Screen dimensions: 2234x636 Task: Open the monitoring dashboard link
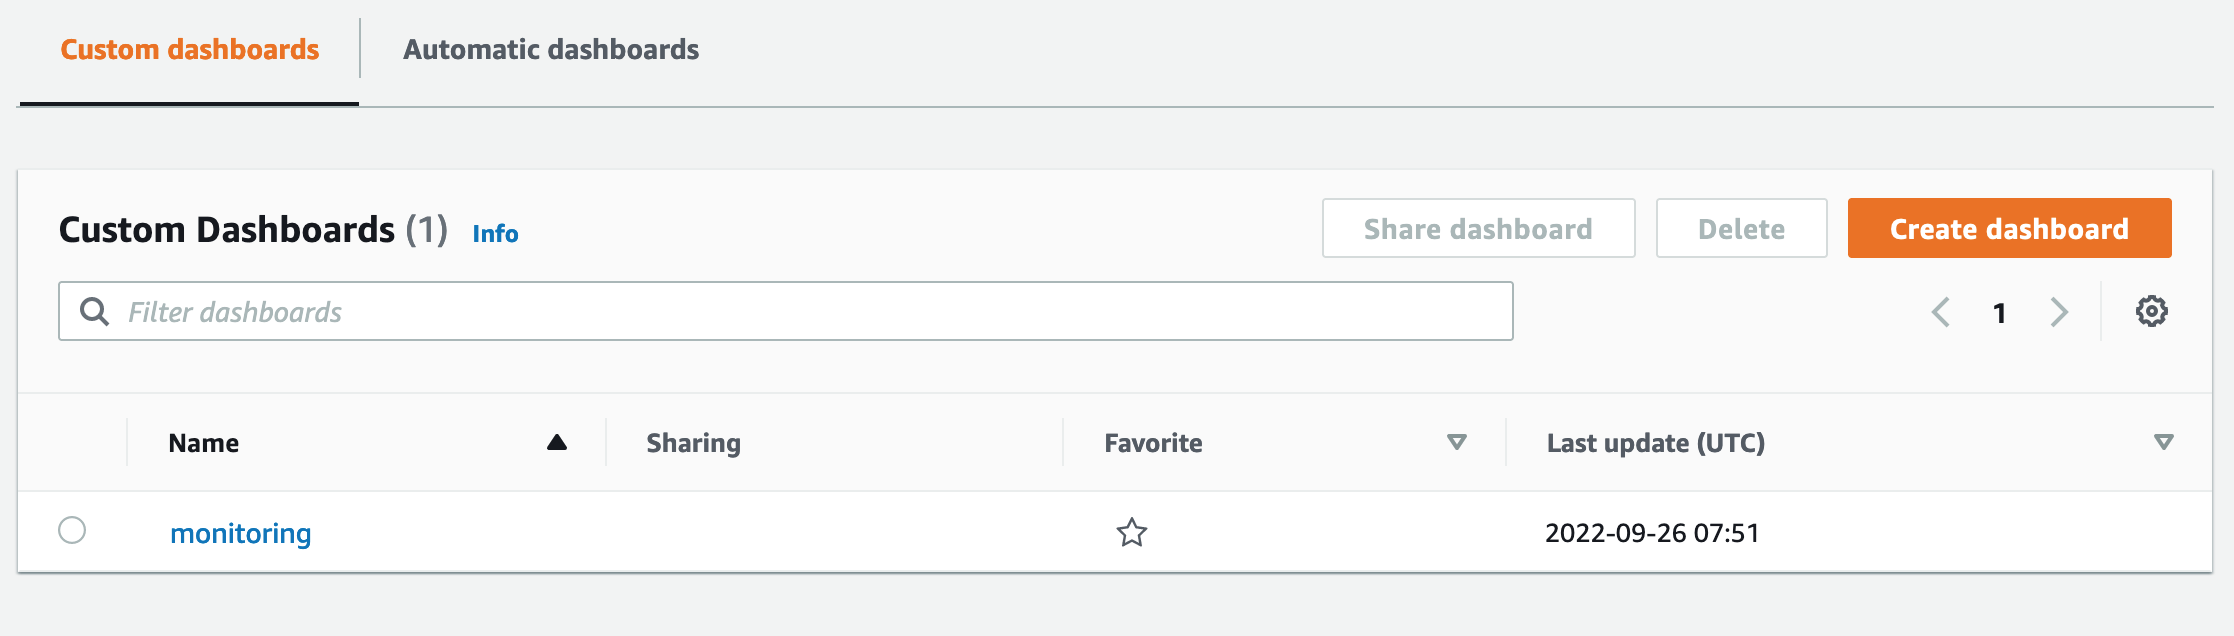click(241, 533)
